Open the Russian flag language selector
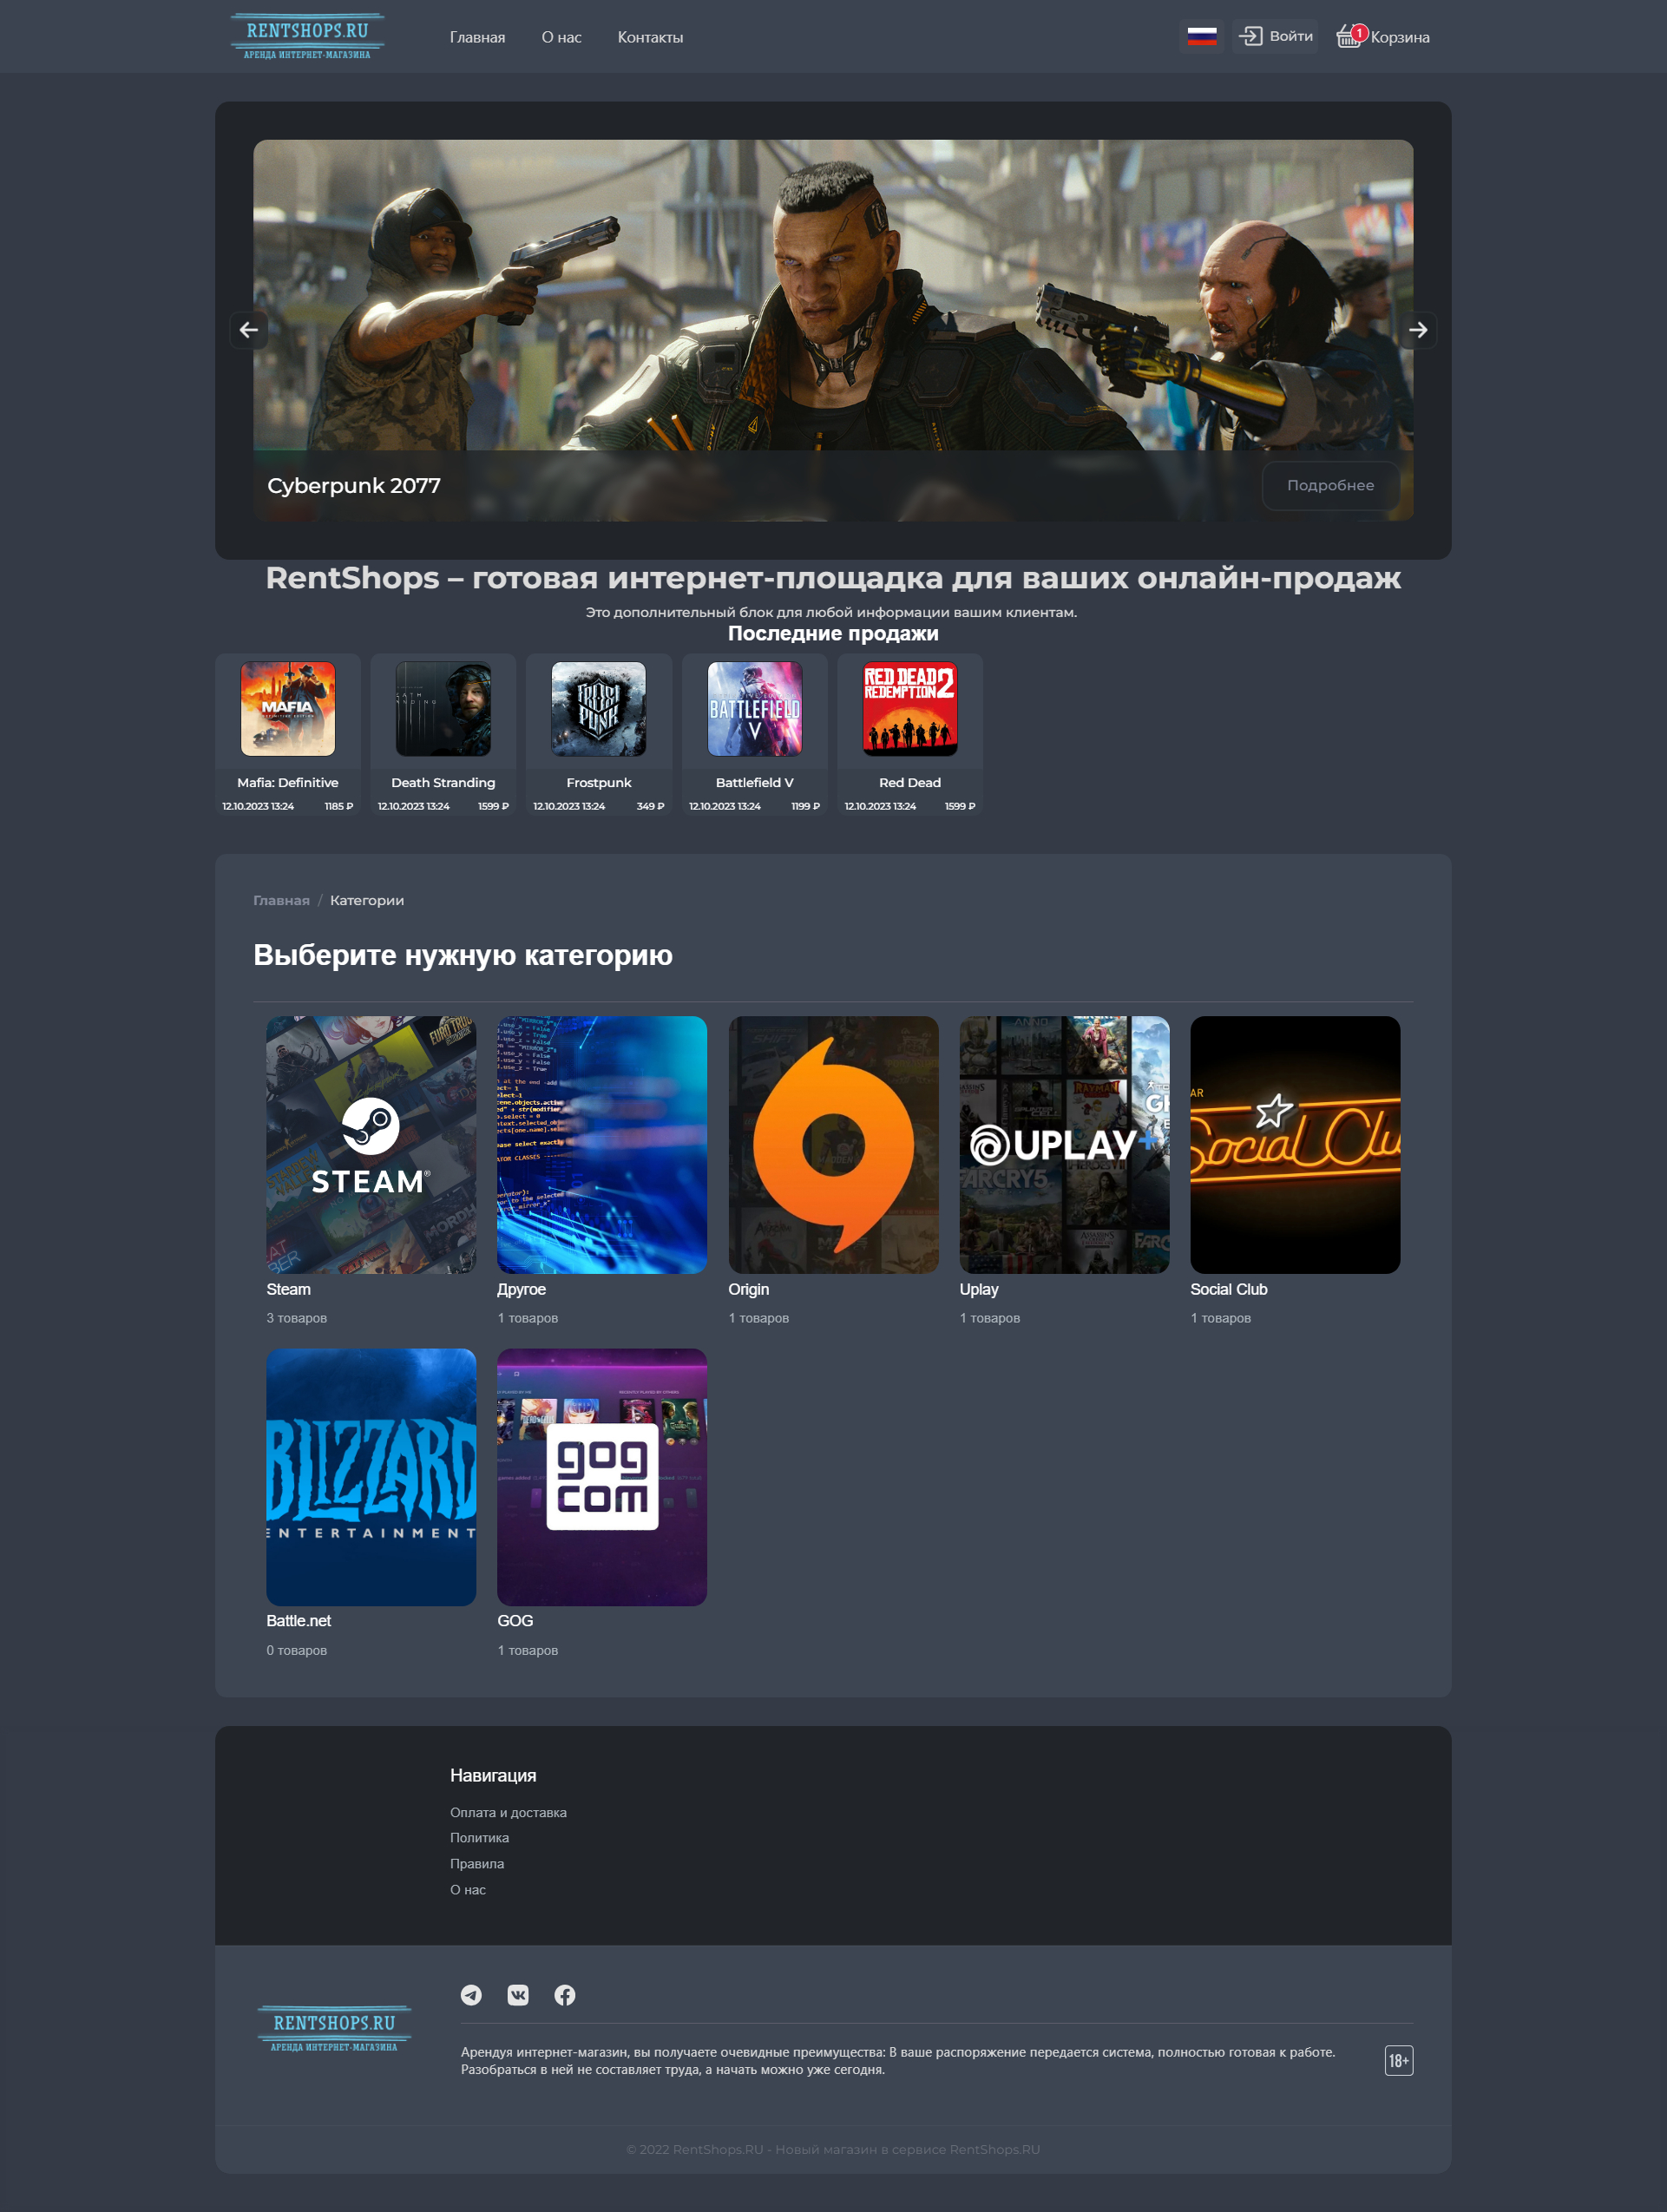The height and width of the screenshot is (2212, 1667). 1201,37
